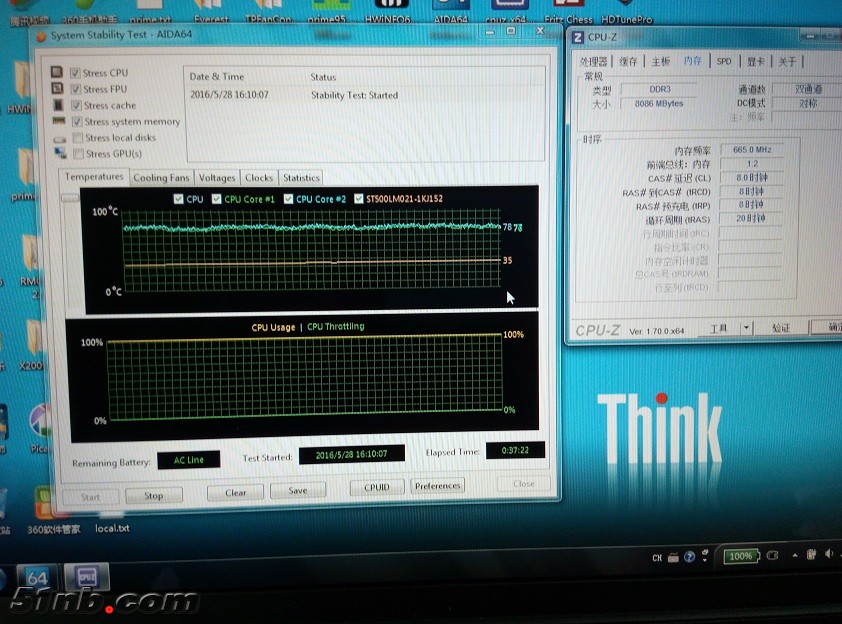Screen dimensions: 842x624
Task: Open AIDA64 Preferences
Action: click(438, 486)
